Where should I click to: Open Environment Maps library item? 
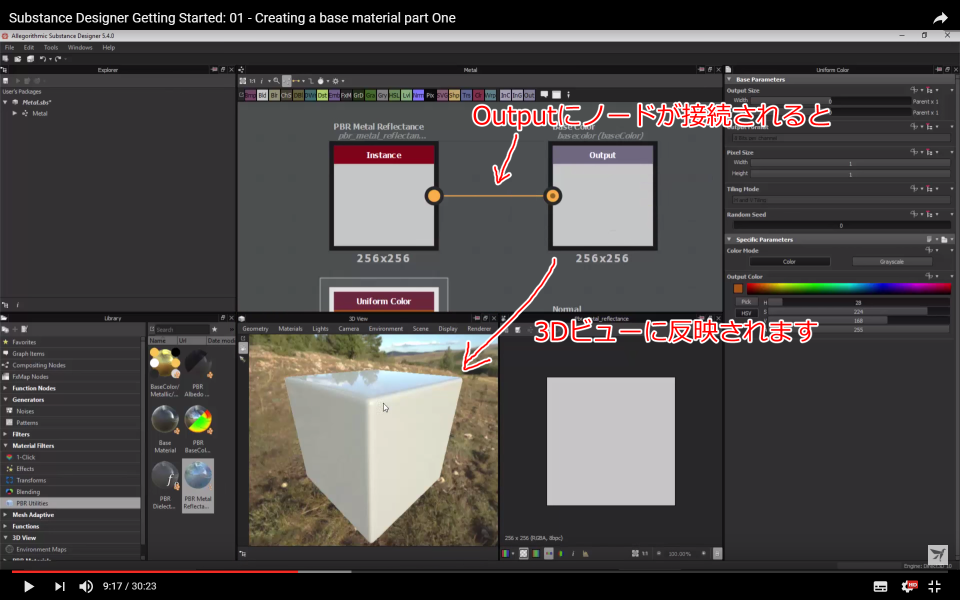[x=41, y=549]
